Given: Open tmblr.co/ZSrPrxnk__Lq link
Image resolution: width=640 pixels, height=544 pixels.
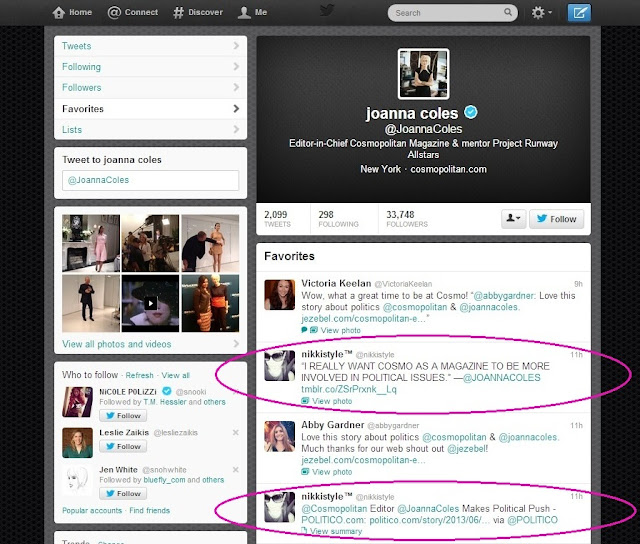Looking at the screenshot, I should click(349, 389).
